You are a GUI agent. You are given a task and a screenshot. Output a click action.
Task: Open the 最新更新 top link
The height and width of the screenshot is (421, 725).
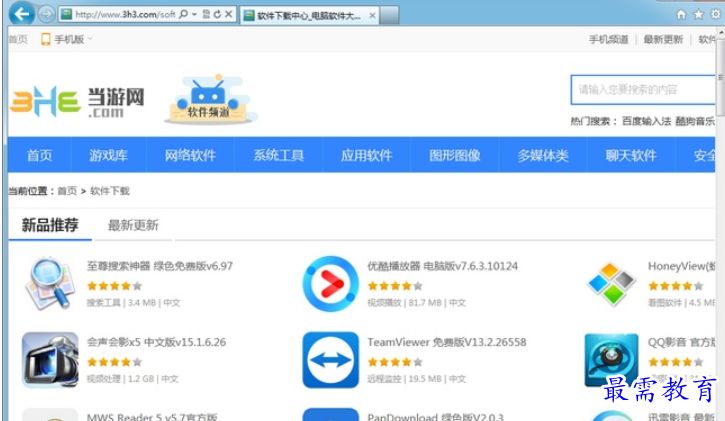(663, 40)
